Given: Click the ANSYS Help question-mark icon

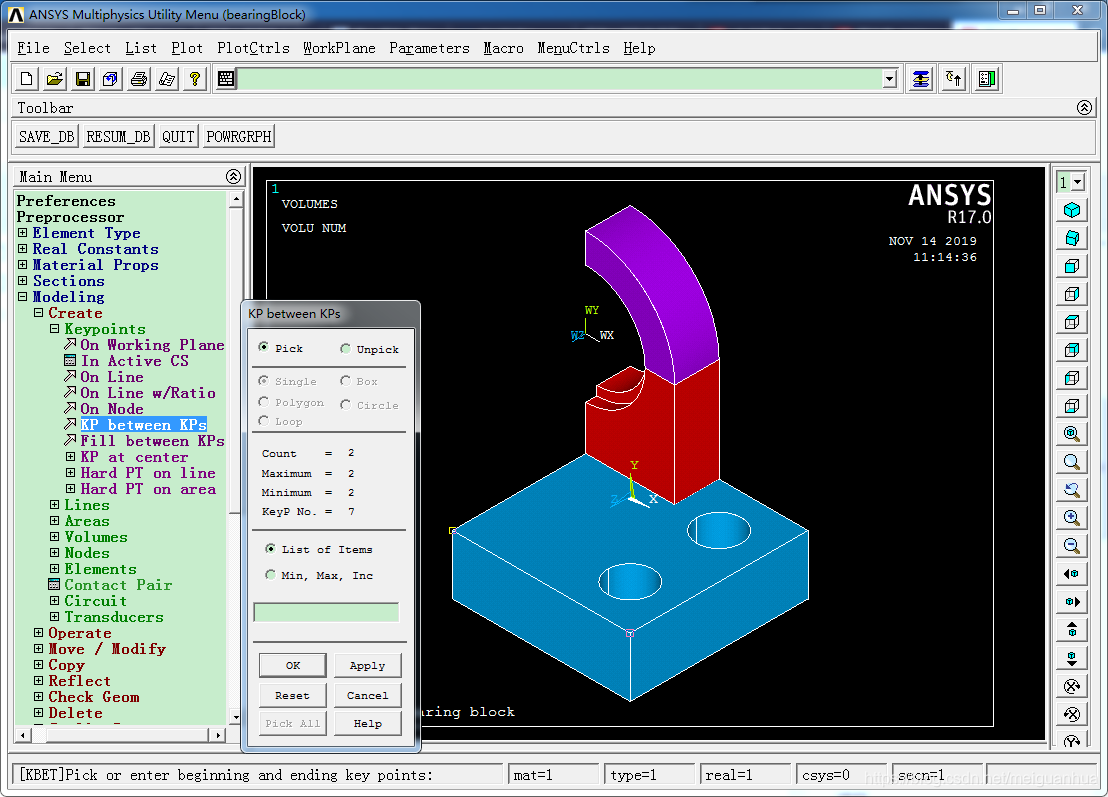Looking at the screenshot, I should 195,79.
